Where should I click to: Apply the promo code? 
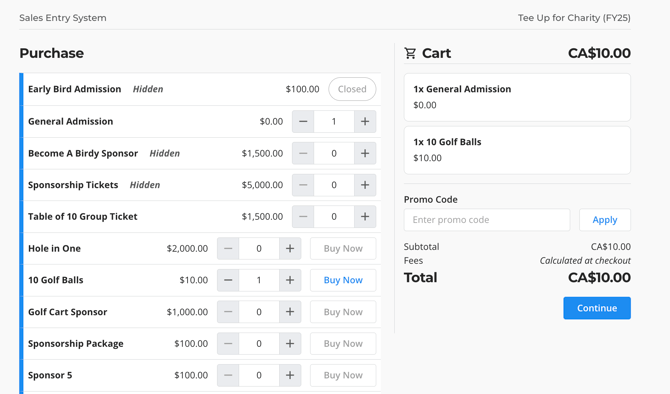point(605,220)
